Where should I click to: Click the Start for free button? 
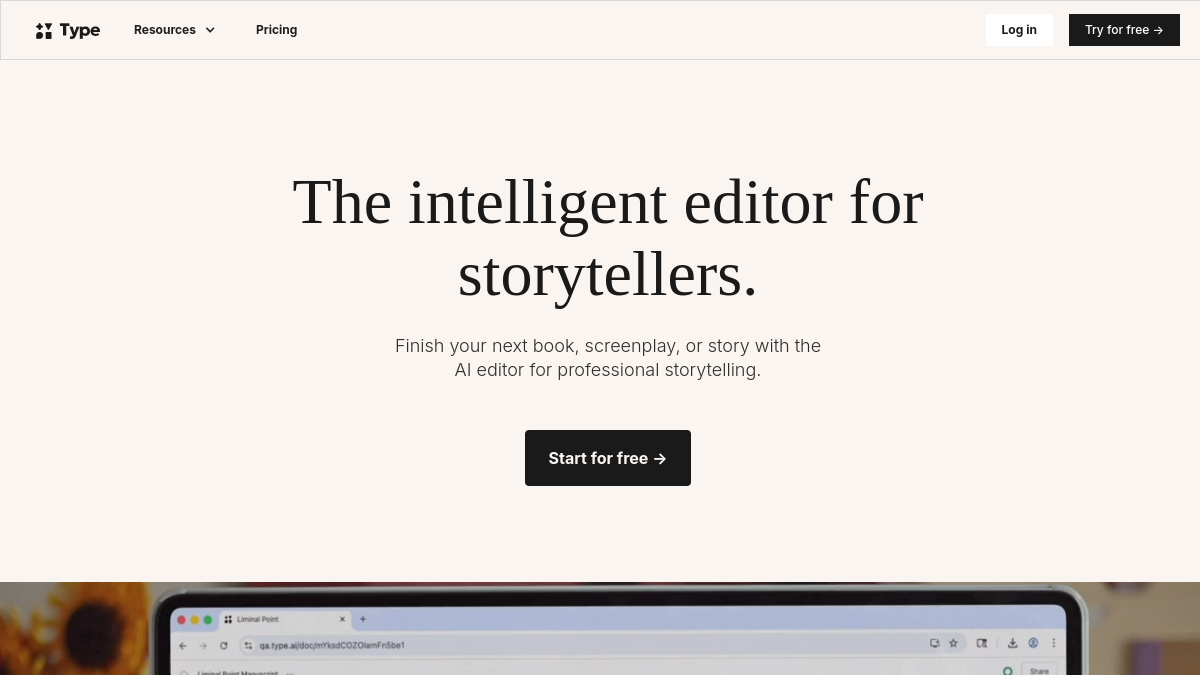[608, 458]
